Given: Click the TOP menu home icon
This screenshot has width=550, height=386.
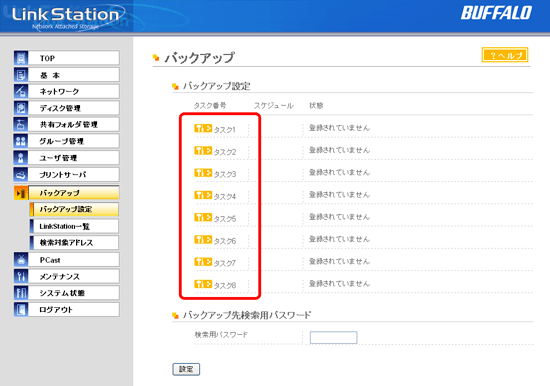Looking at the screenshot, I should pyautogui.click(x=21, y=58).
